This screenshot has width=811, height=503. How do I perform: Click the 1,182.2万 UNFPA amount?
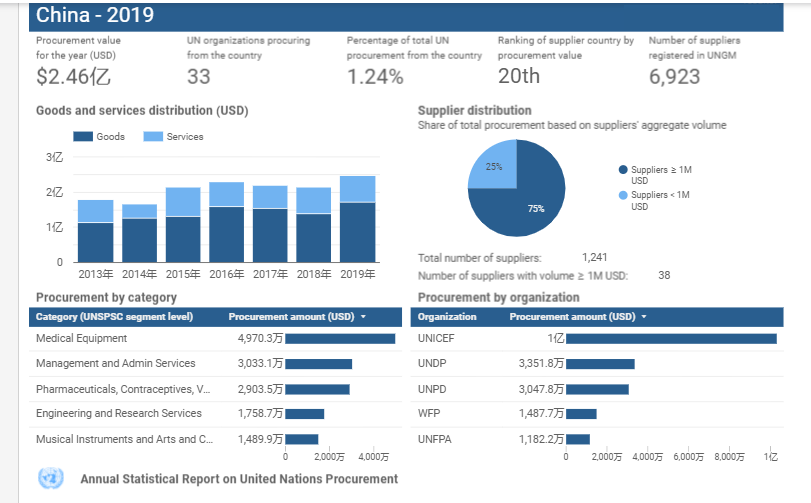click(541, 439)
